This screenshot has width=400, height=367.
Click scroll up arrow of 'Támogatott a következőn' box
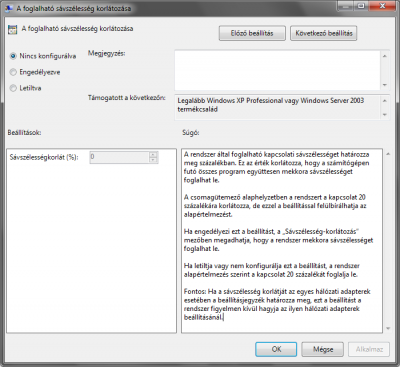click(385, 100)
